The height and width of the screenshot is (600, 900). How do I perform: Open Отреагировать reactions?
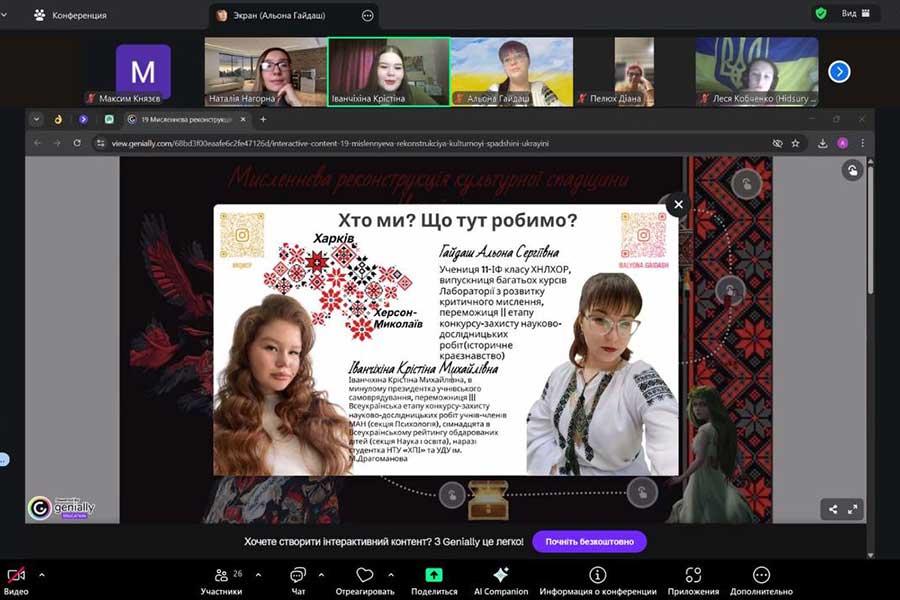(365, 582)
